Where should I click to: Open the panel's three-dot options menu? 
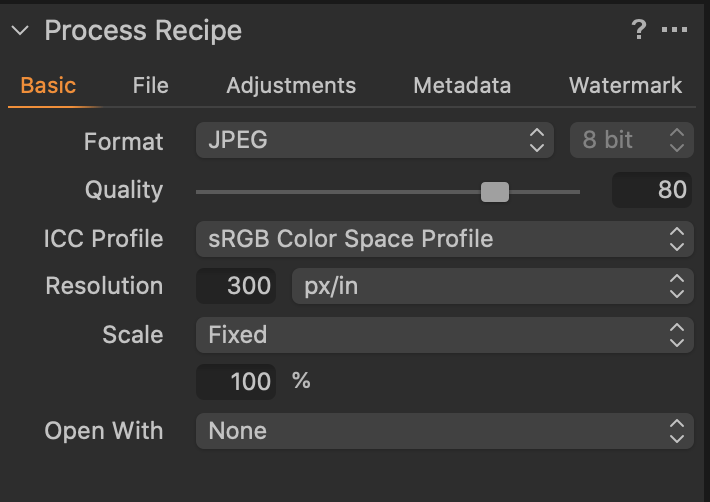675,31
